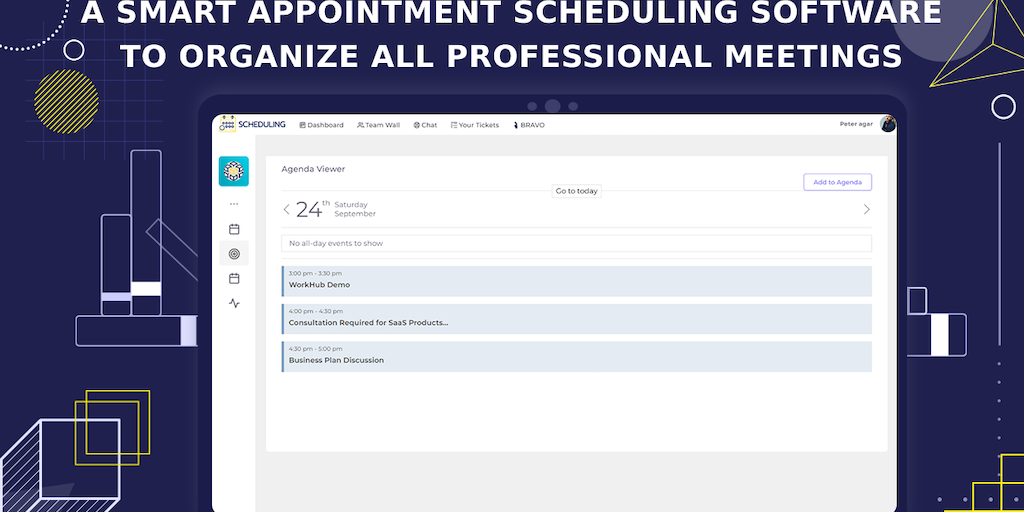Click the Go to today button

click(x=577, y=191)
